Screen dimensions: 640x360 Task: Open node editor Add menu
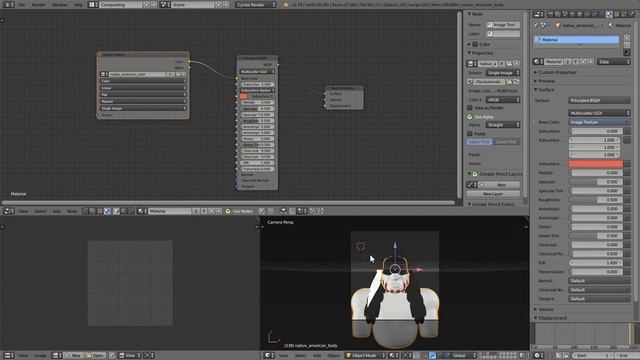(57, 211)
